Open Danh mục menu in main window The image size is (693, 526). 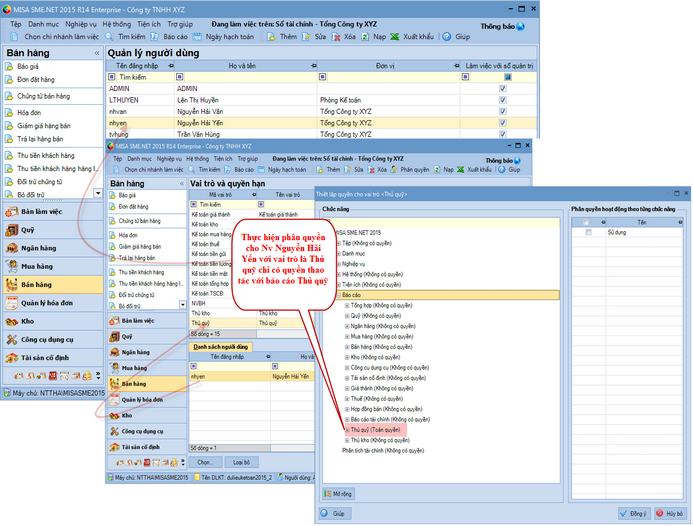[43, 24]
